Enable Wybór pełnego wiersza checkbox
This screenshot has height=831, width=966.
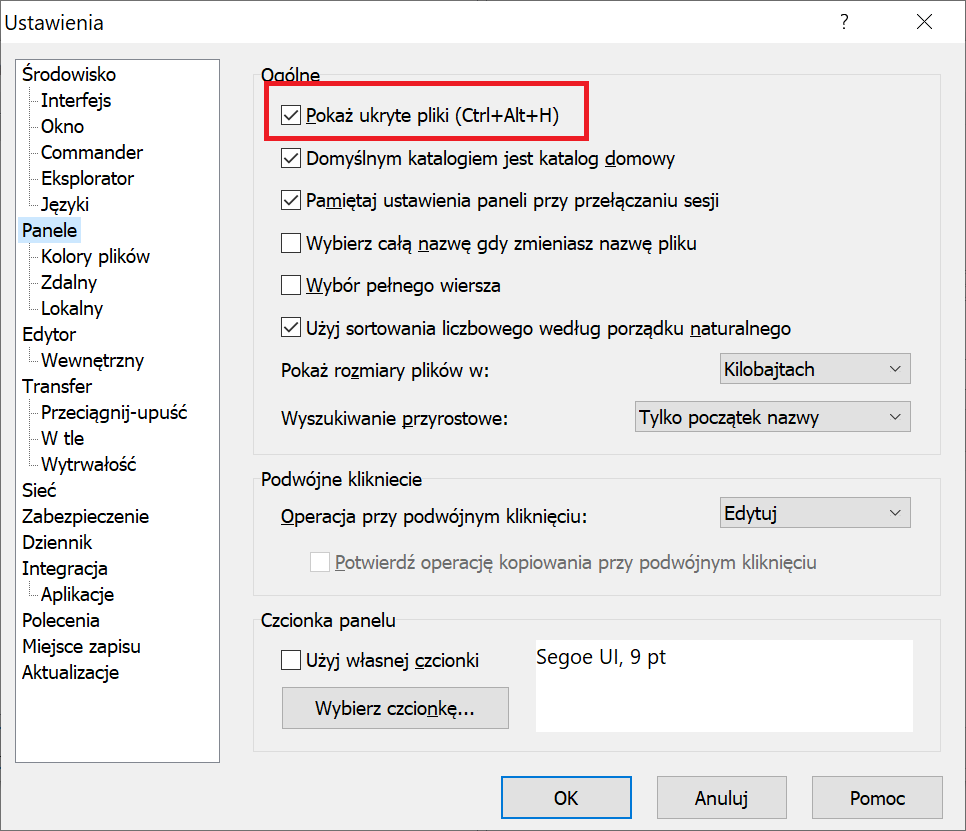[x=291, y=285]
